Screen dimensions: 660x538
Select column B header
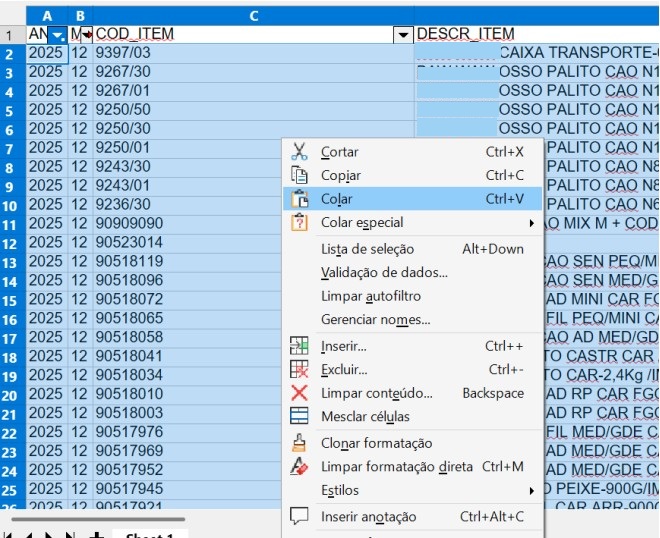pyautogui.click(x=80, y=16)
